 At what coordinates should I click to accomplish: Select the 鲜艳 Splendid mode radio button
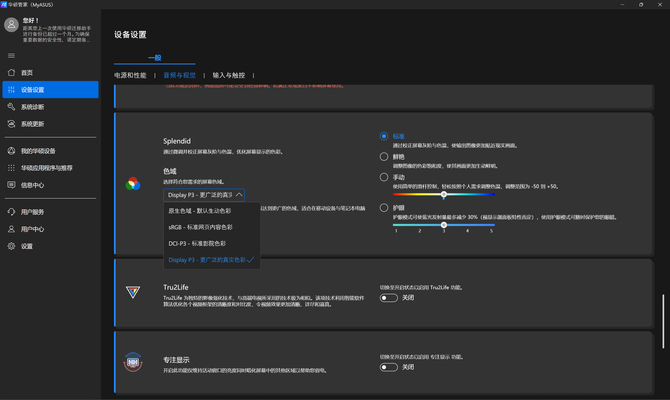(x=384, y=157)
